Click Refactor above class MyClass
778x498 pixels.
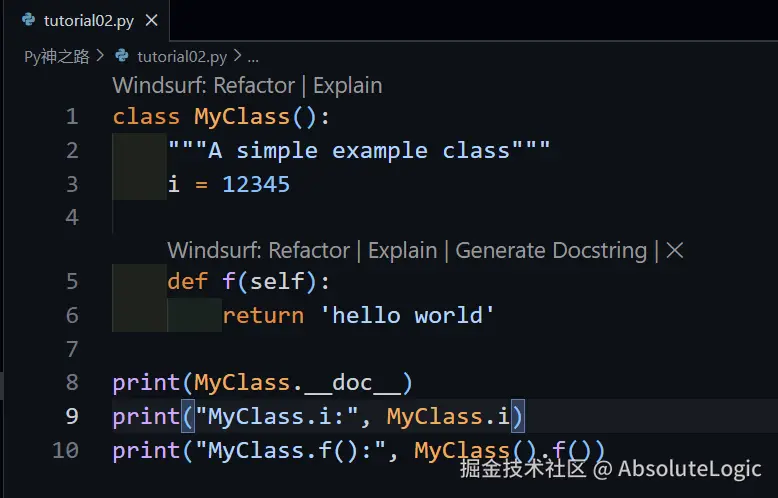point(254,85)
